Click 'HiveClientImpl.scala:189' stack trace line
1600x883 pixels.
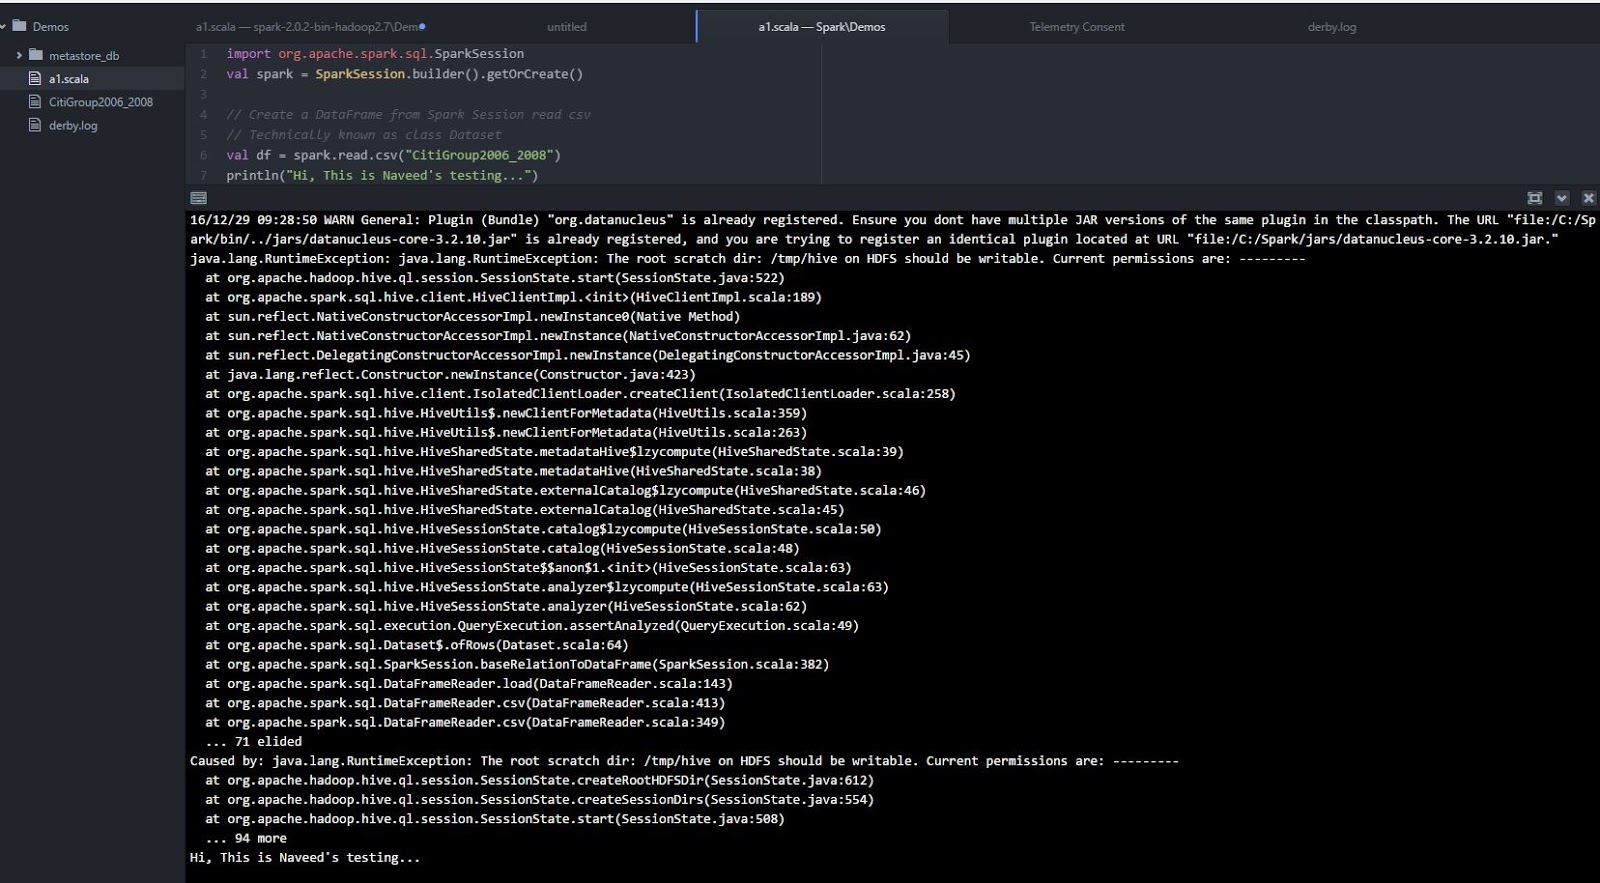[513, 297]
